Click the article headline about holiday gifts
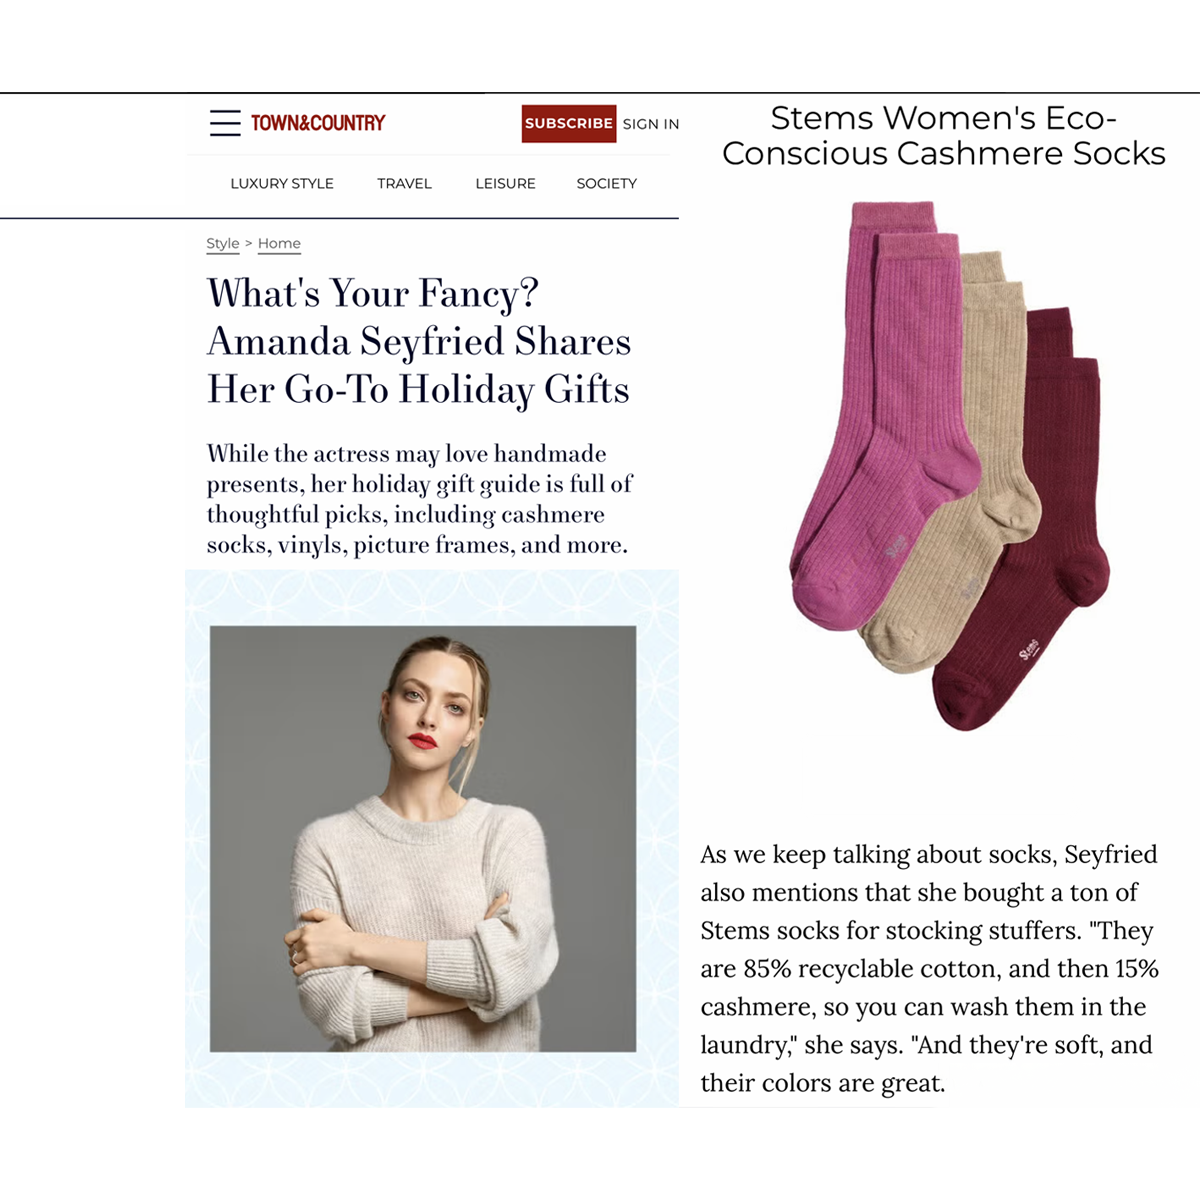 [419, 341]
